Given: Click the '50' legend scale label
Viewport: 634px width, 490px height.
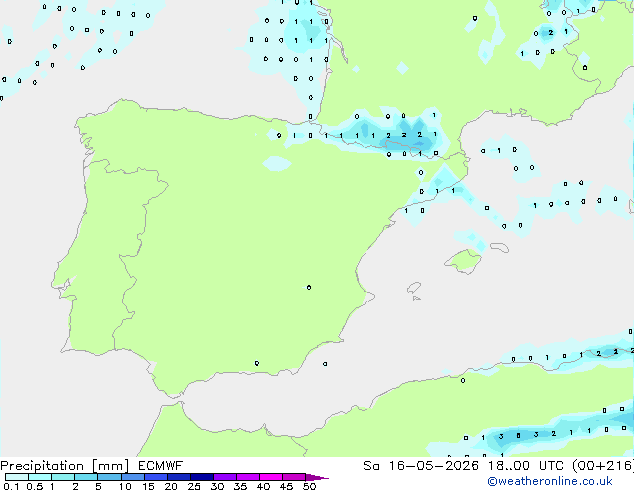Looking at the screenshot, I should click(x=309, y=486).
